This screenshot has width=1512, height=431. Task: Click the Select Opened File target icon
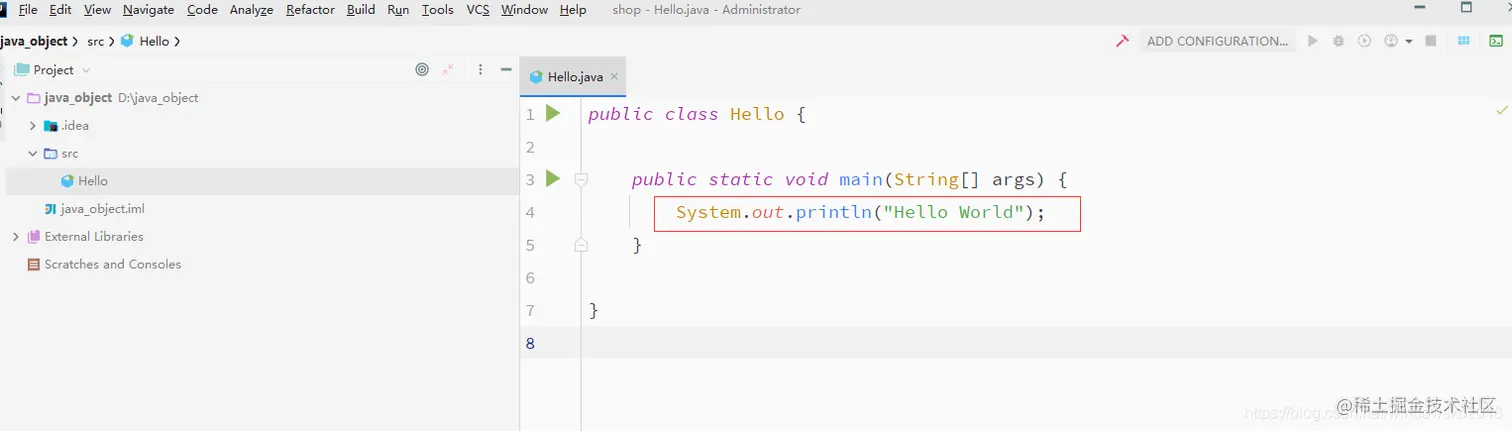pyautogui.click(x=422, y=70)
